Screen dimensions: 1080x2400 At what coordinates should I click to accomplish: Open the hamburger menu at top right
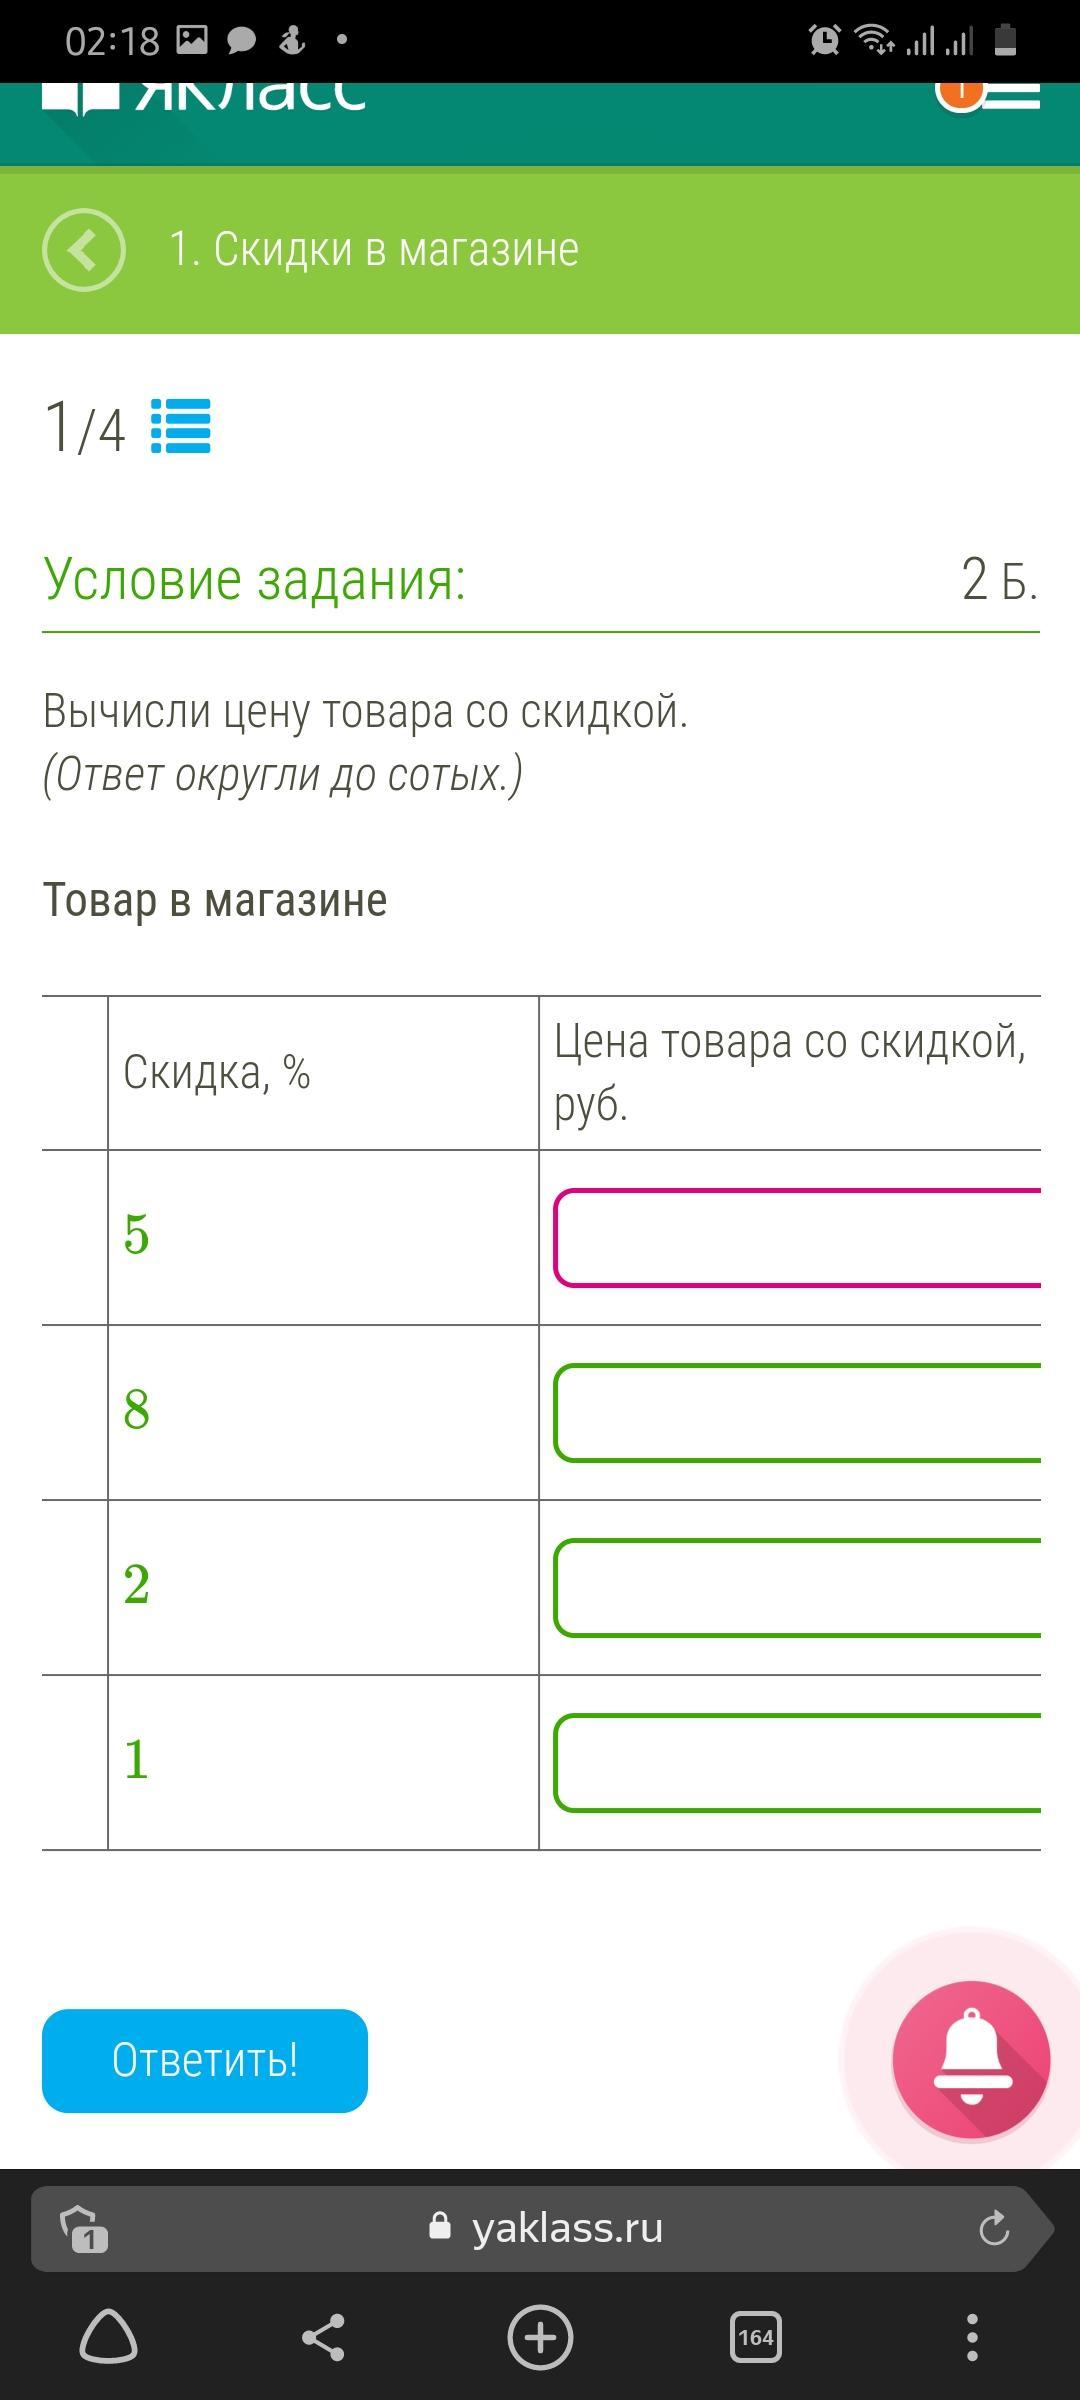[x=1012, y=94]
